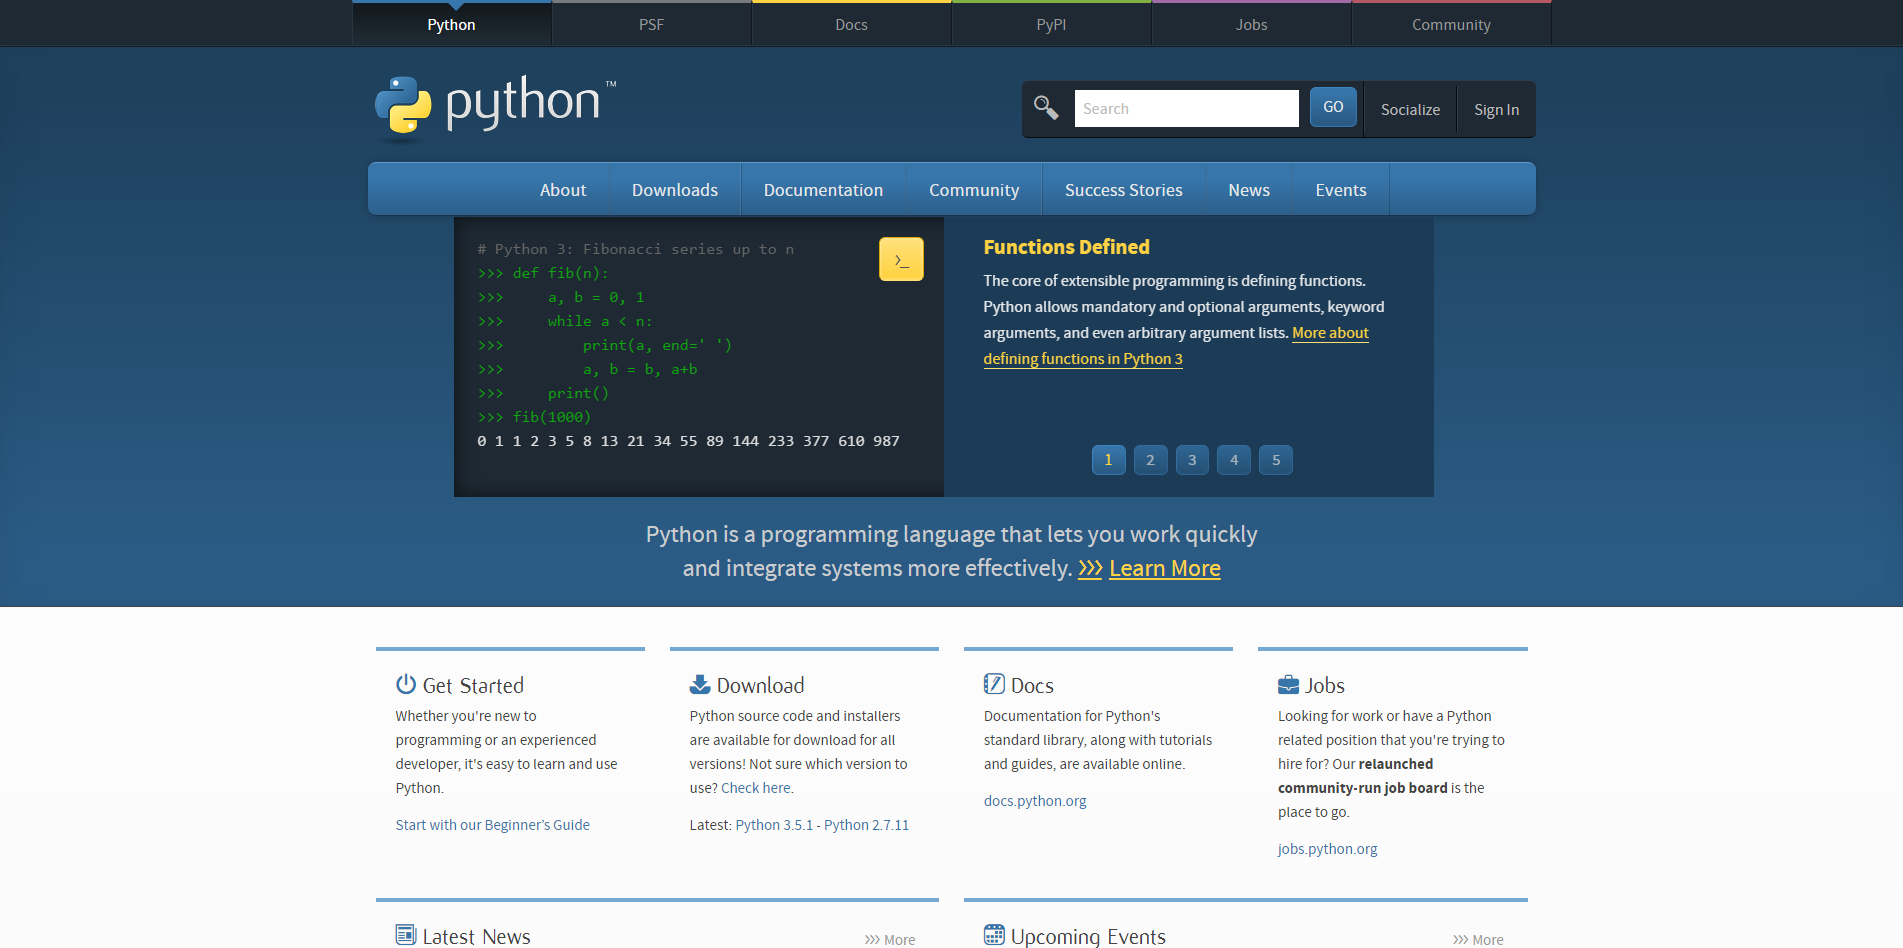Click Sign In
Viewport: 1903px width, 948px height.
tap(1496, 109)
